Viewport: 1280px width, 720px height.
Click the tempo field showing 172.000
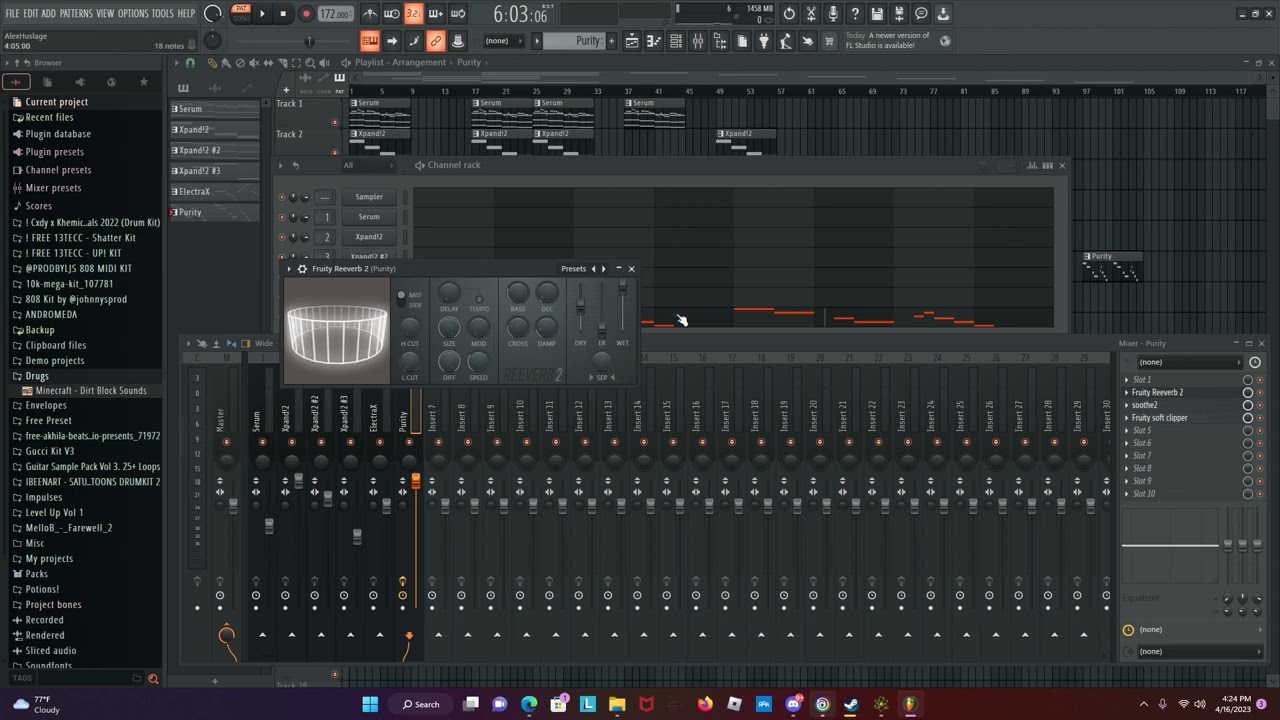click(x=336, y=14)
